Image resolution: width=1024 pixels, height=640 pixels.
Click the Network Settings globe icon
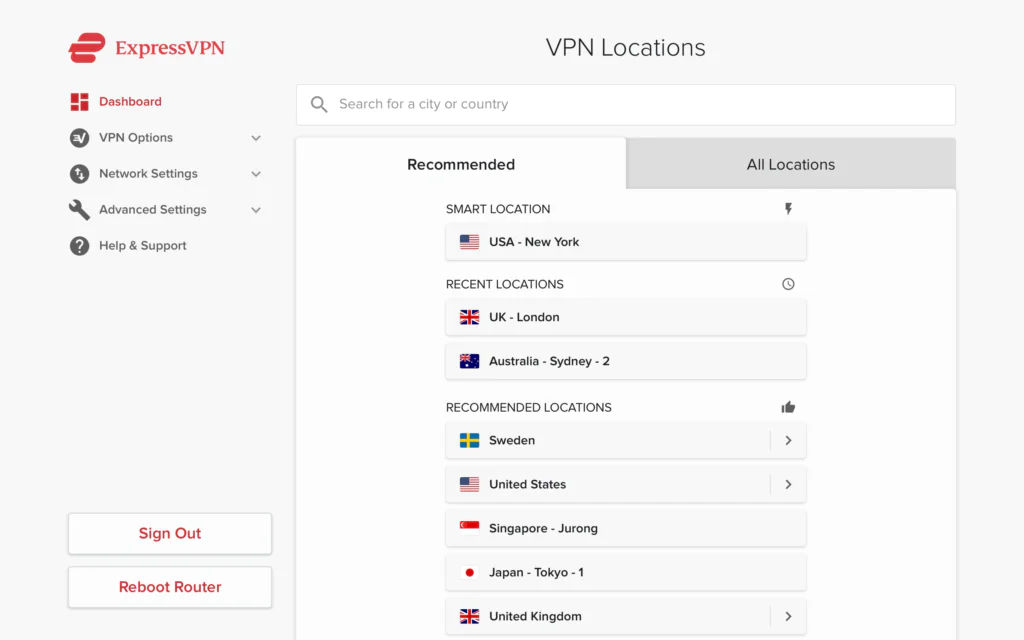[79, 173]
